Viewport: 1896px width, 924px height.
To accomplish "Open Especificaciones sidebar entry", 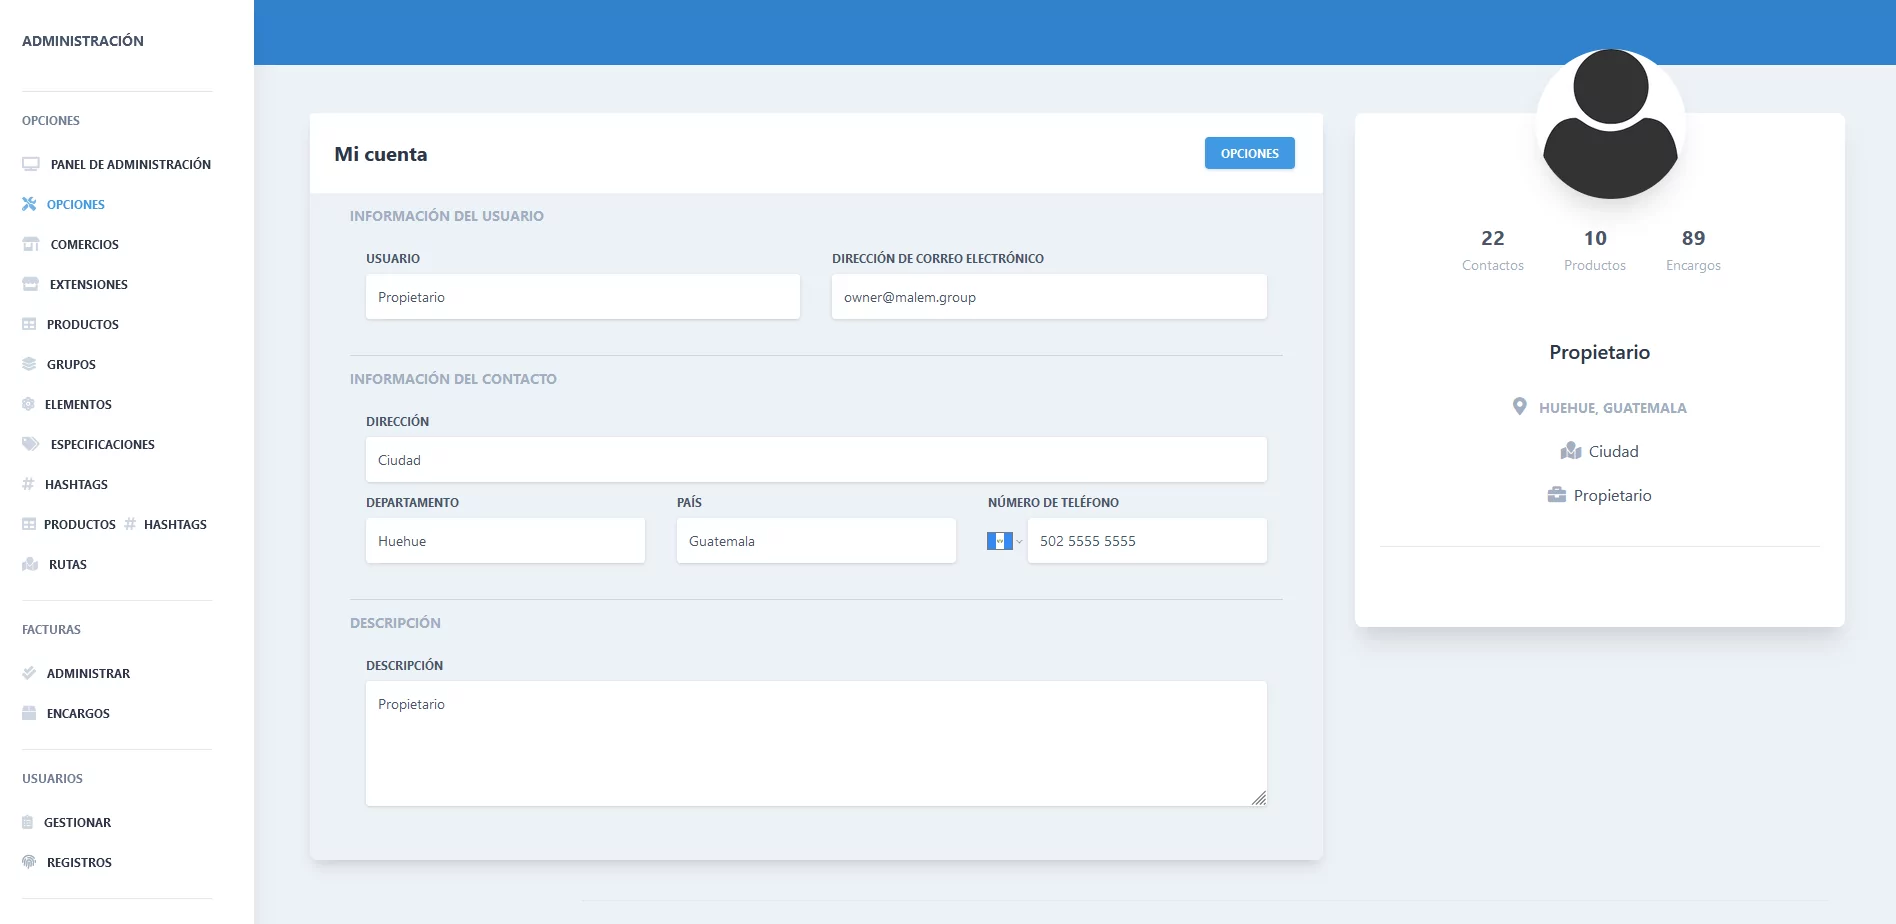I will 103,444.
